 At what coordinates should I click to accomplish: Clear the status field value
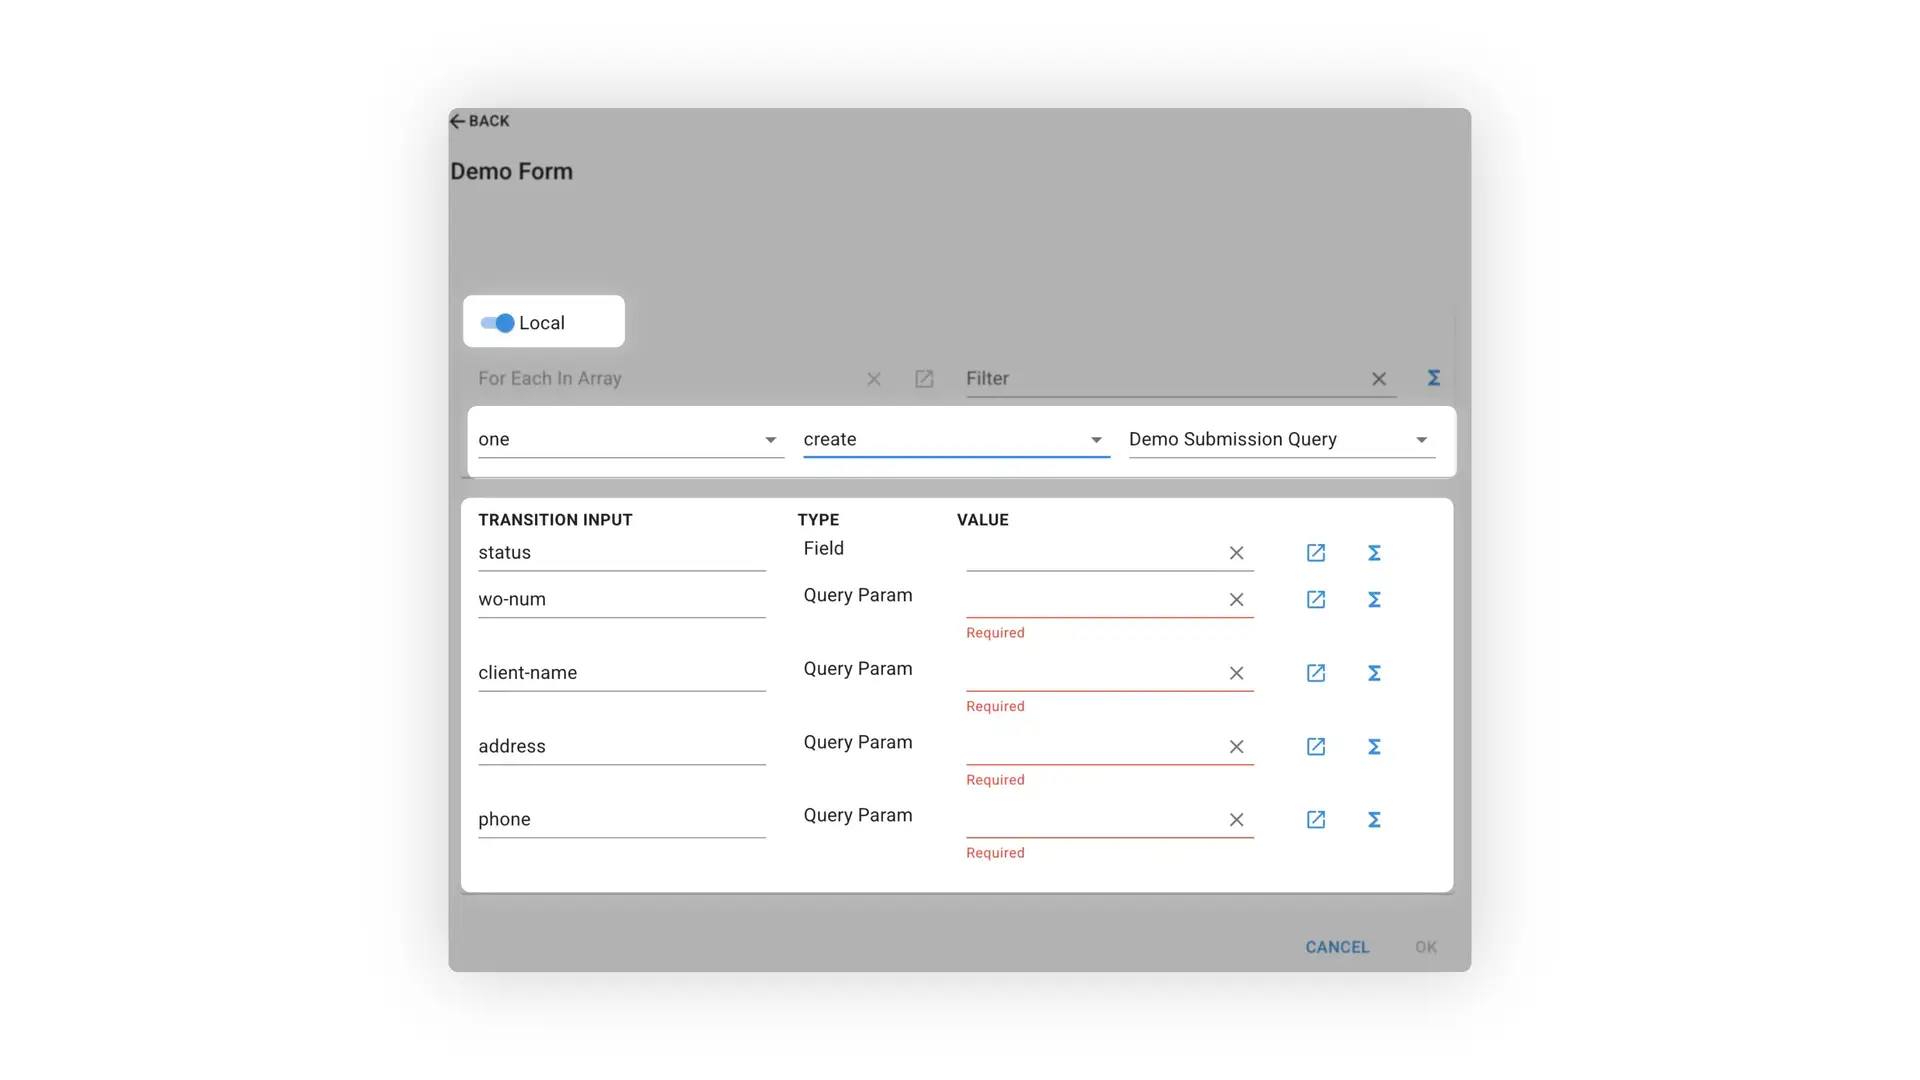tap(1236, 553)
